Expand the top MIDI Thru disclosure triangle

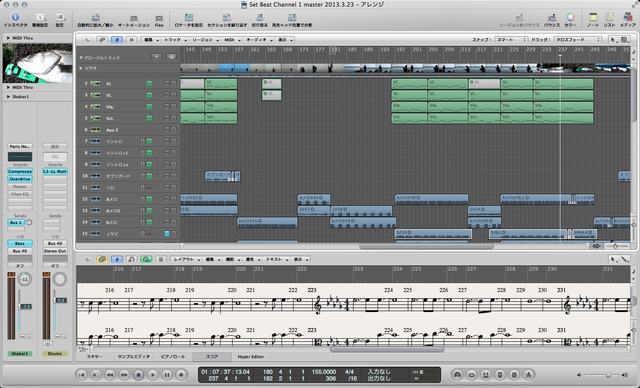pyautogui.click(x=8, y=38)
